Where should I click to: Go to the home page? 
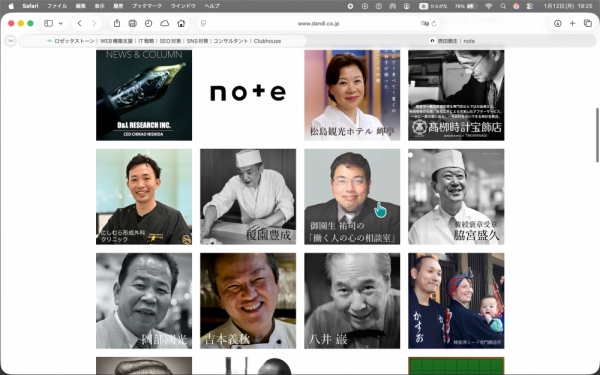181,23
